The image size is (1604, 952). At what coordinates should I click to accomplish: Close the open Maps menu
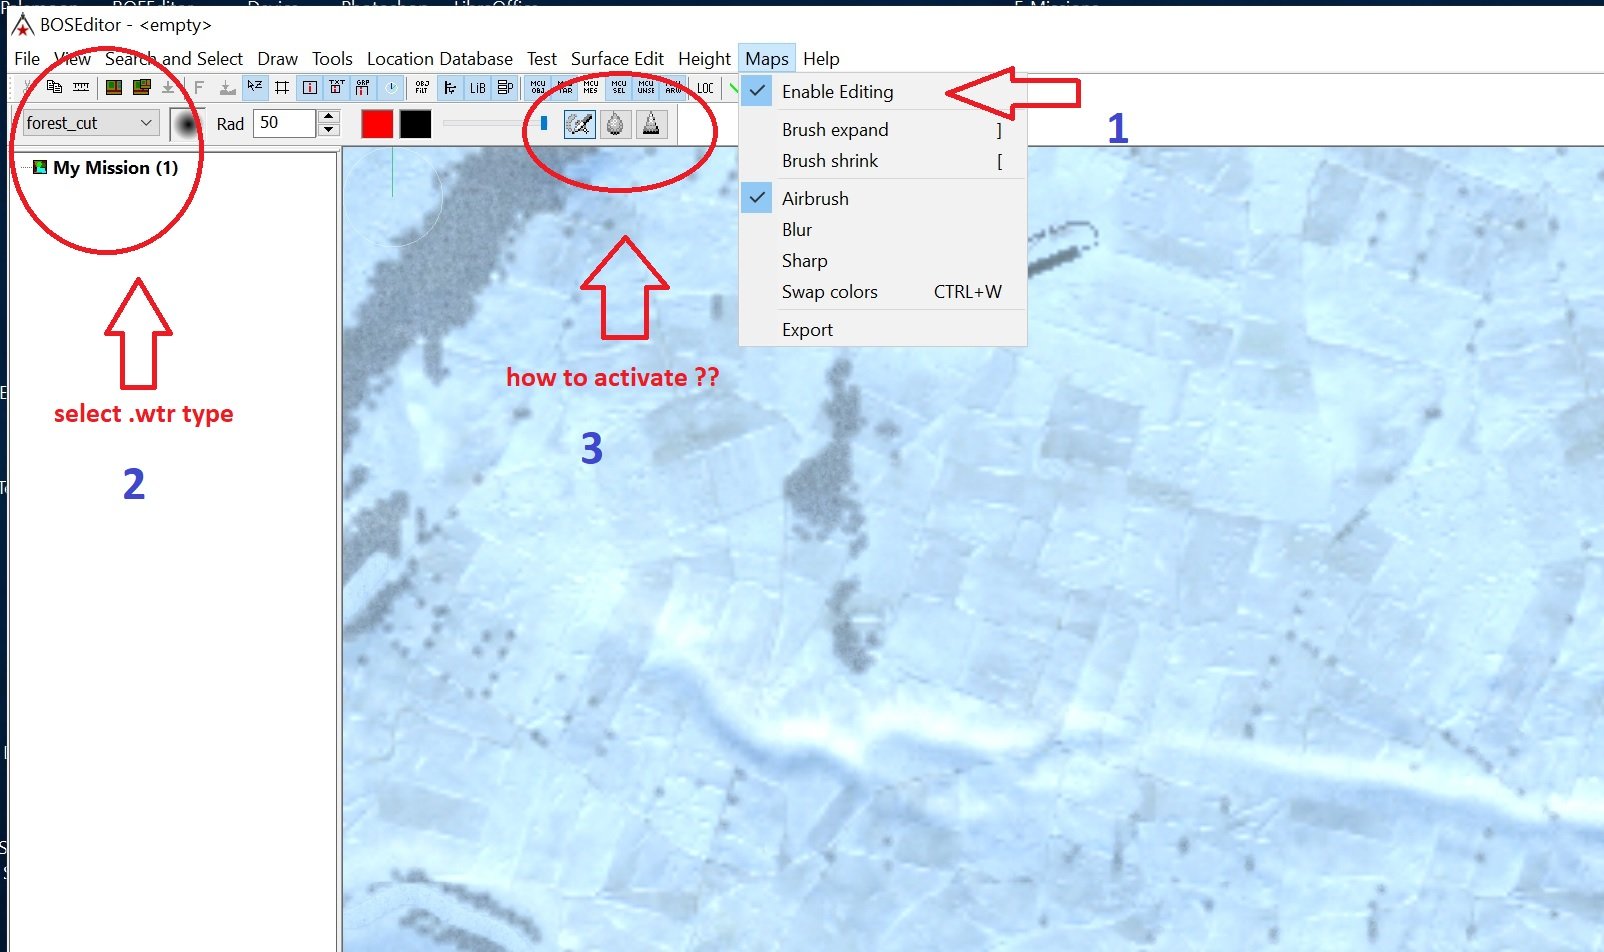pos(767,59)
